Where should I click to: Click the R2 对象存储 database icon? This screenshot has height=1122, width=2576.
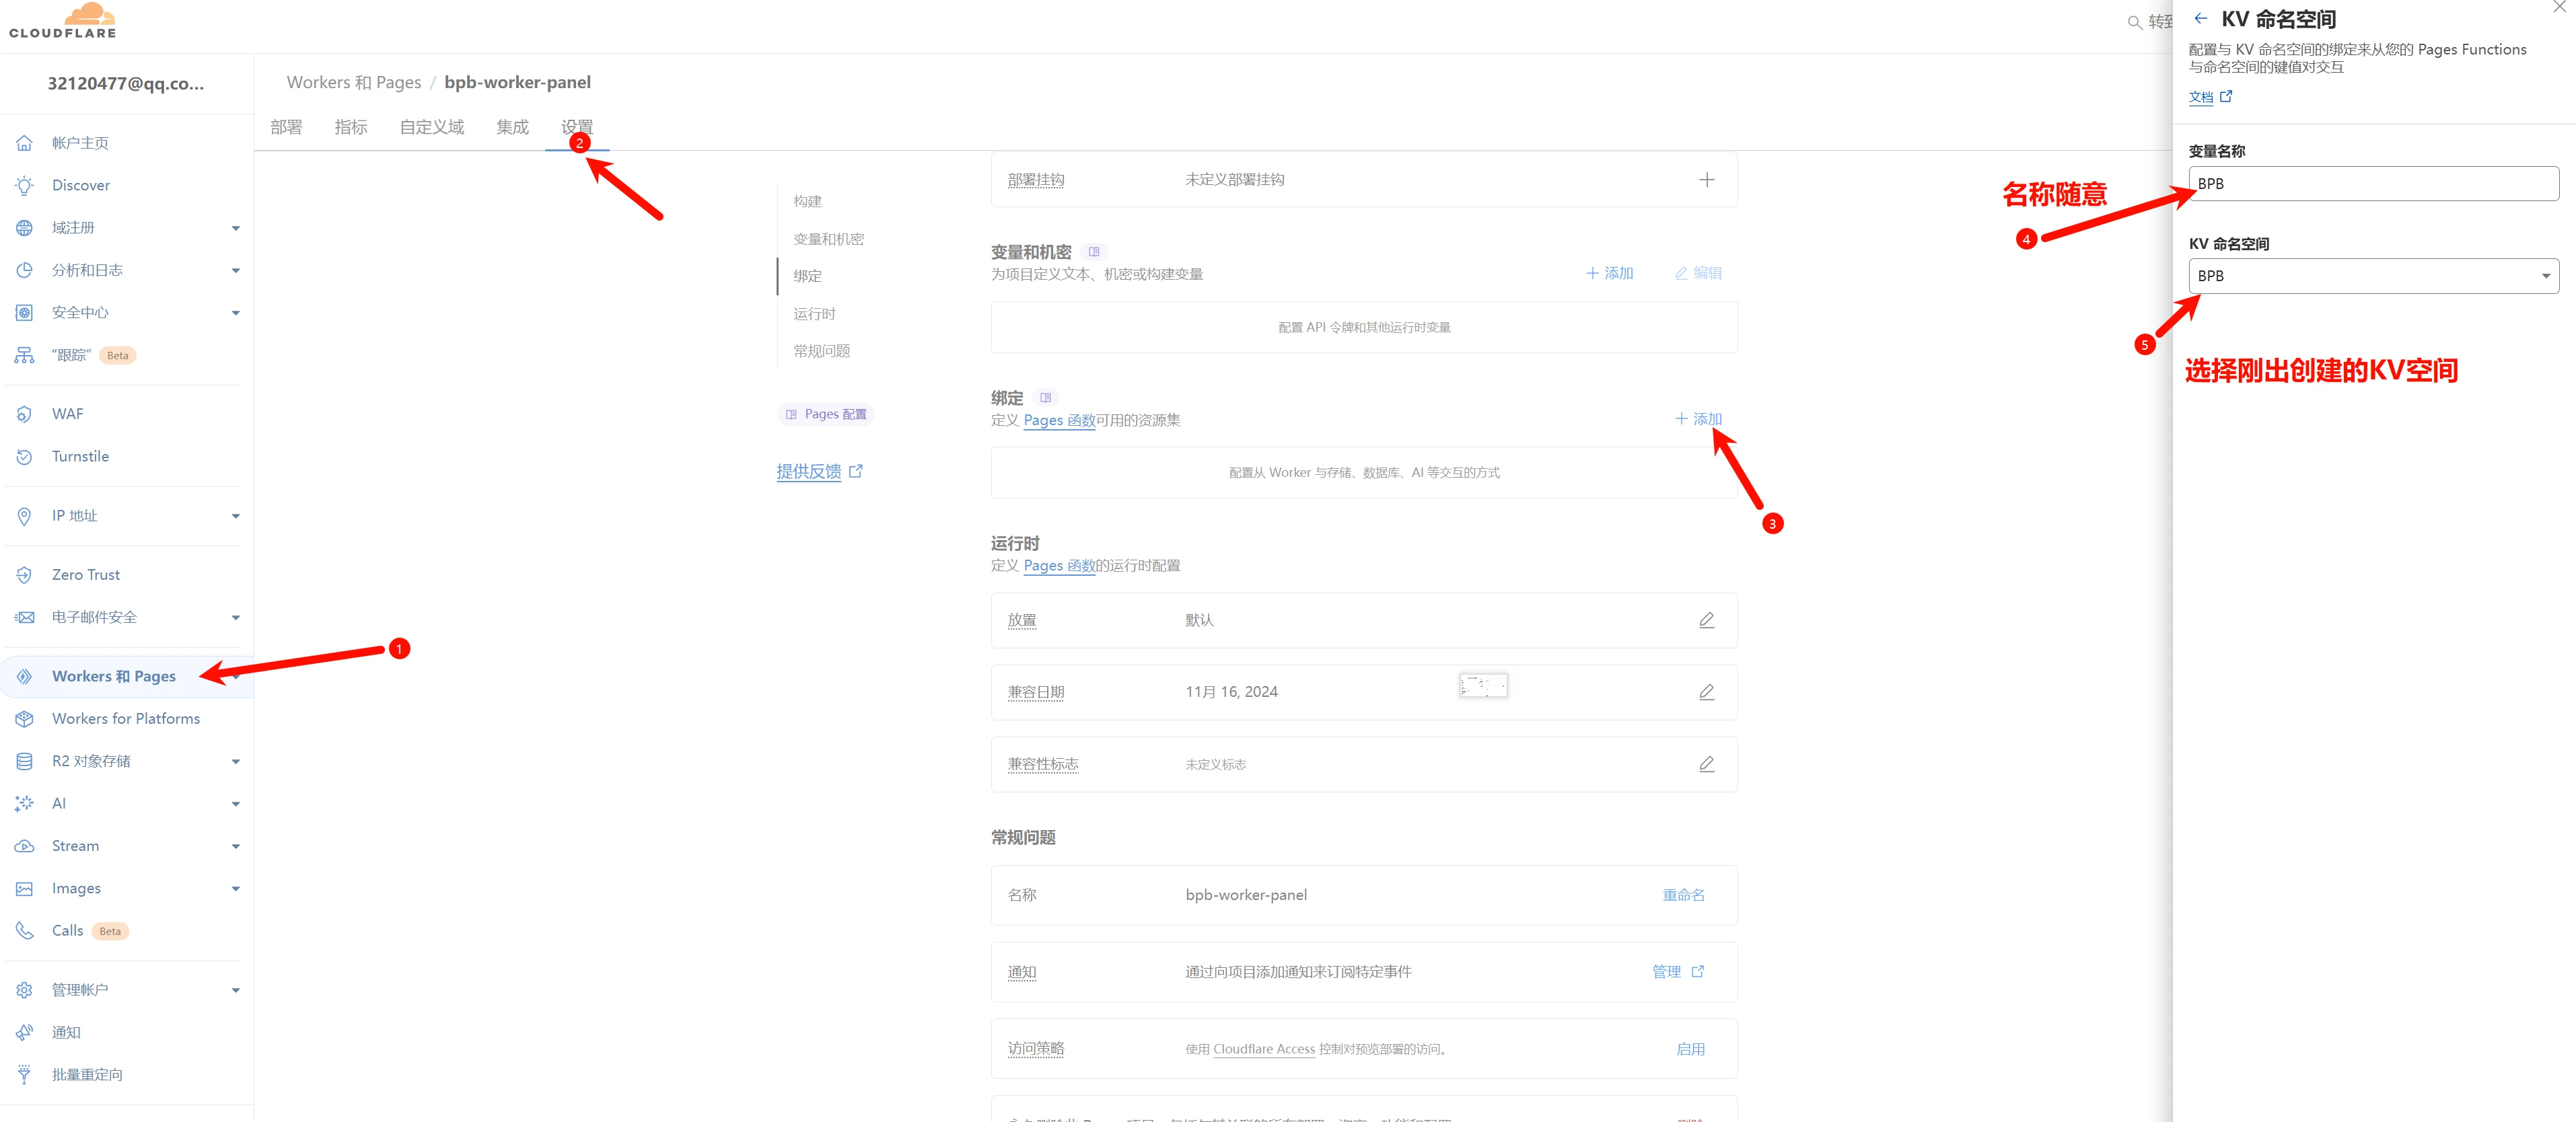tap(24, 761)
